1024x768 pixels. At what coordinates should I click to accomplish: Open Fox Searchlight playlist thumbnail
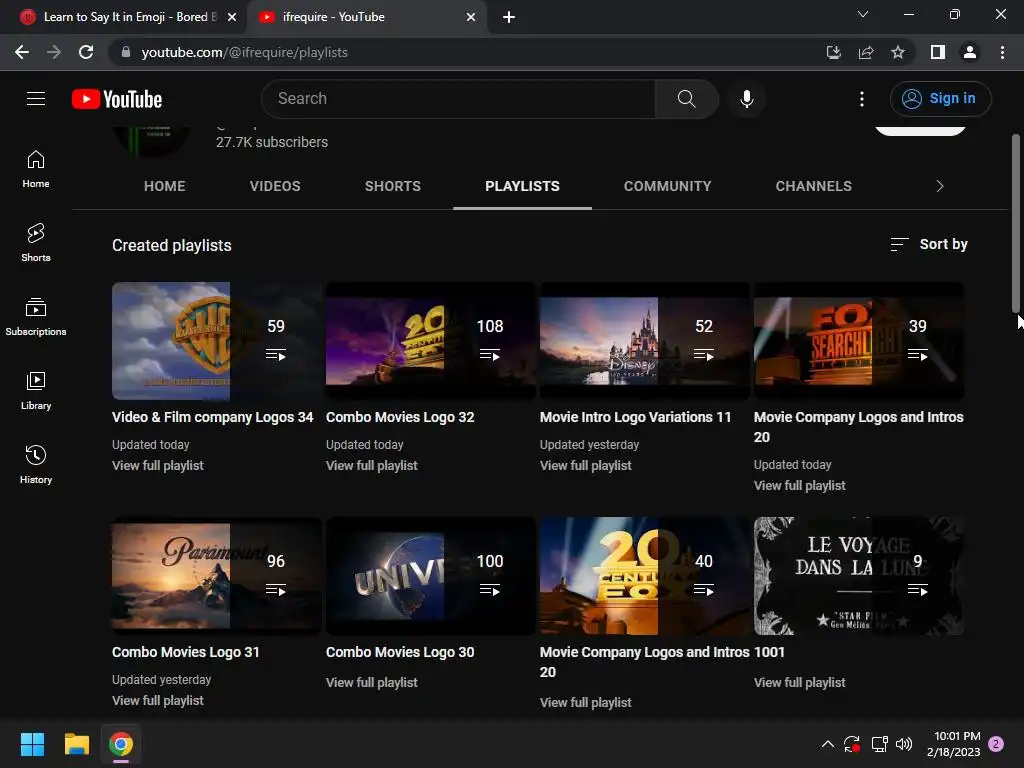[859, 341]
